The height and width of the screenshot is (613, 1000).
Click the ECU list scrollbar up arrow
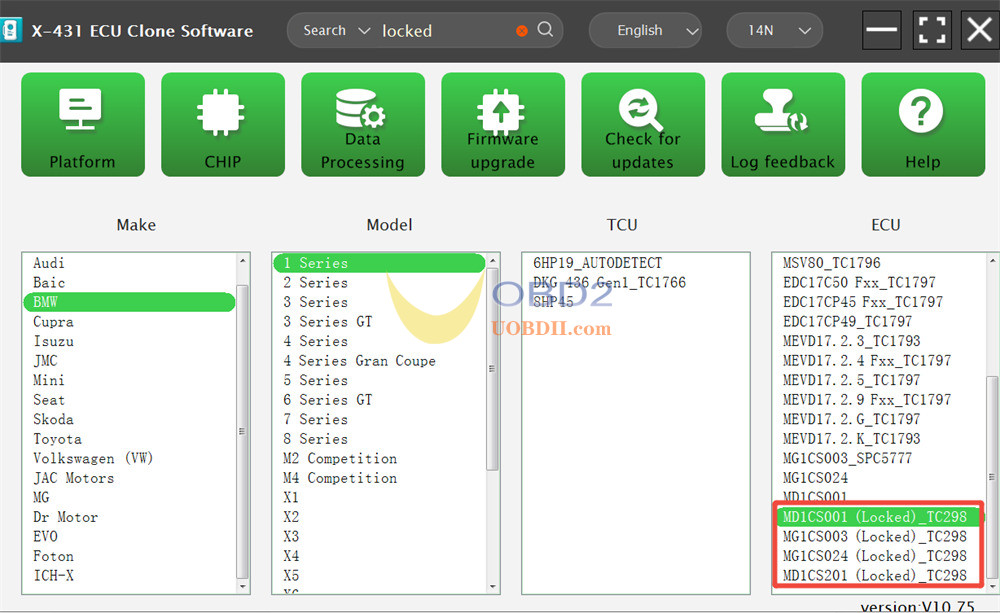coord(992,261)
